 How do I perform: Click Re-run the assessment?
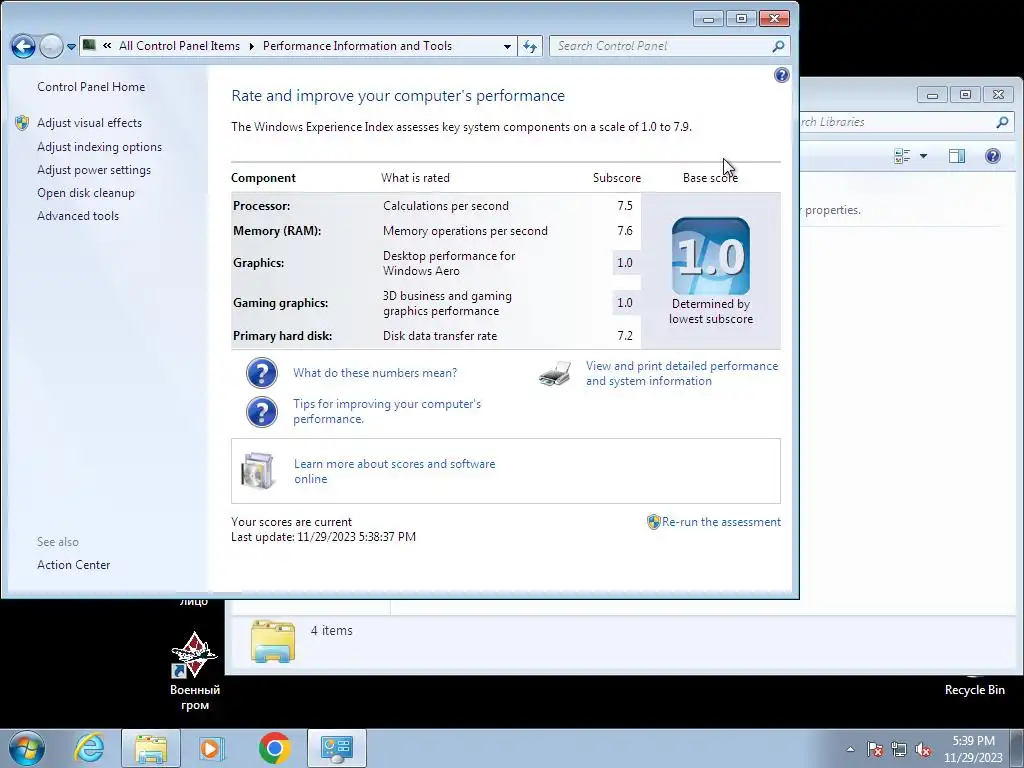[x=721, y=522]
